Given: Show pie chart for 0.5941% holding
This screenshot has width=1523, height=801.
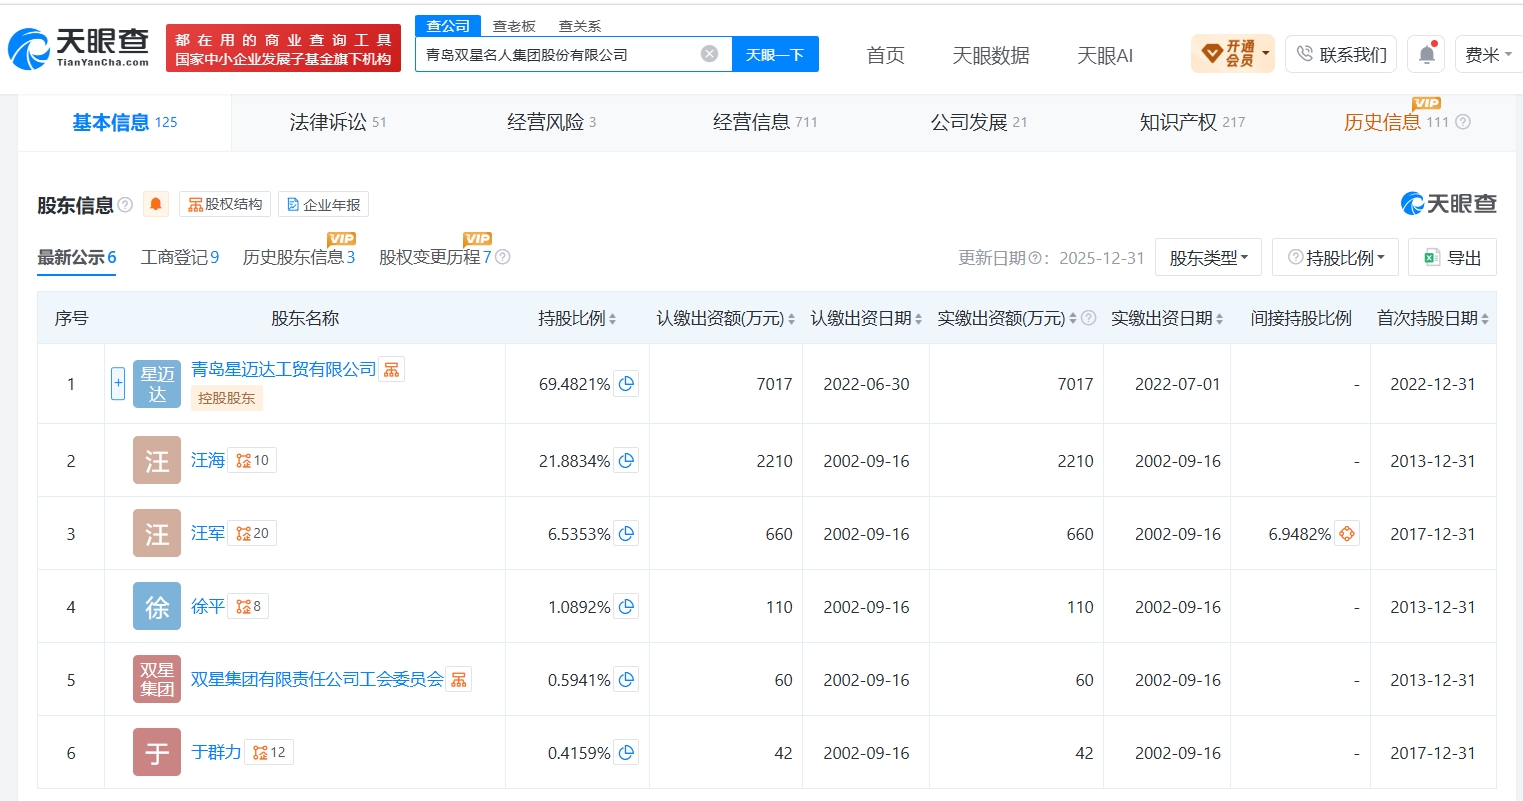Looking at the screenshot, I should coord(626,680).
